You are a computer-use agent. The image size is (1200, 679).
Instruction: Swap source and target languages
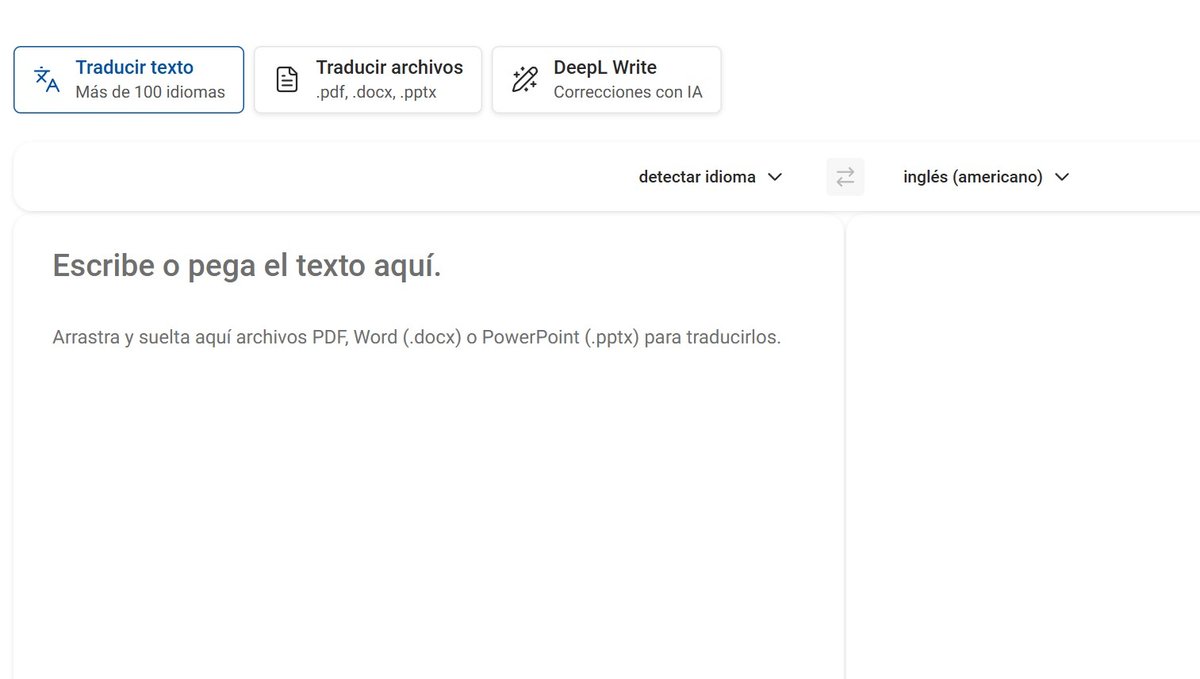[845, 177]
